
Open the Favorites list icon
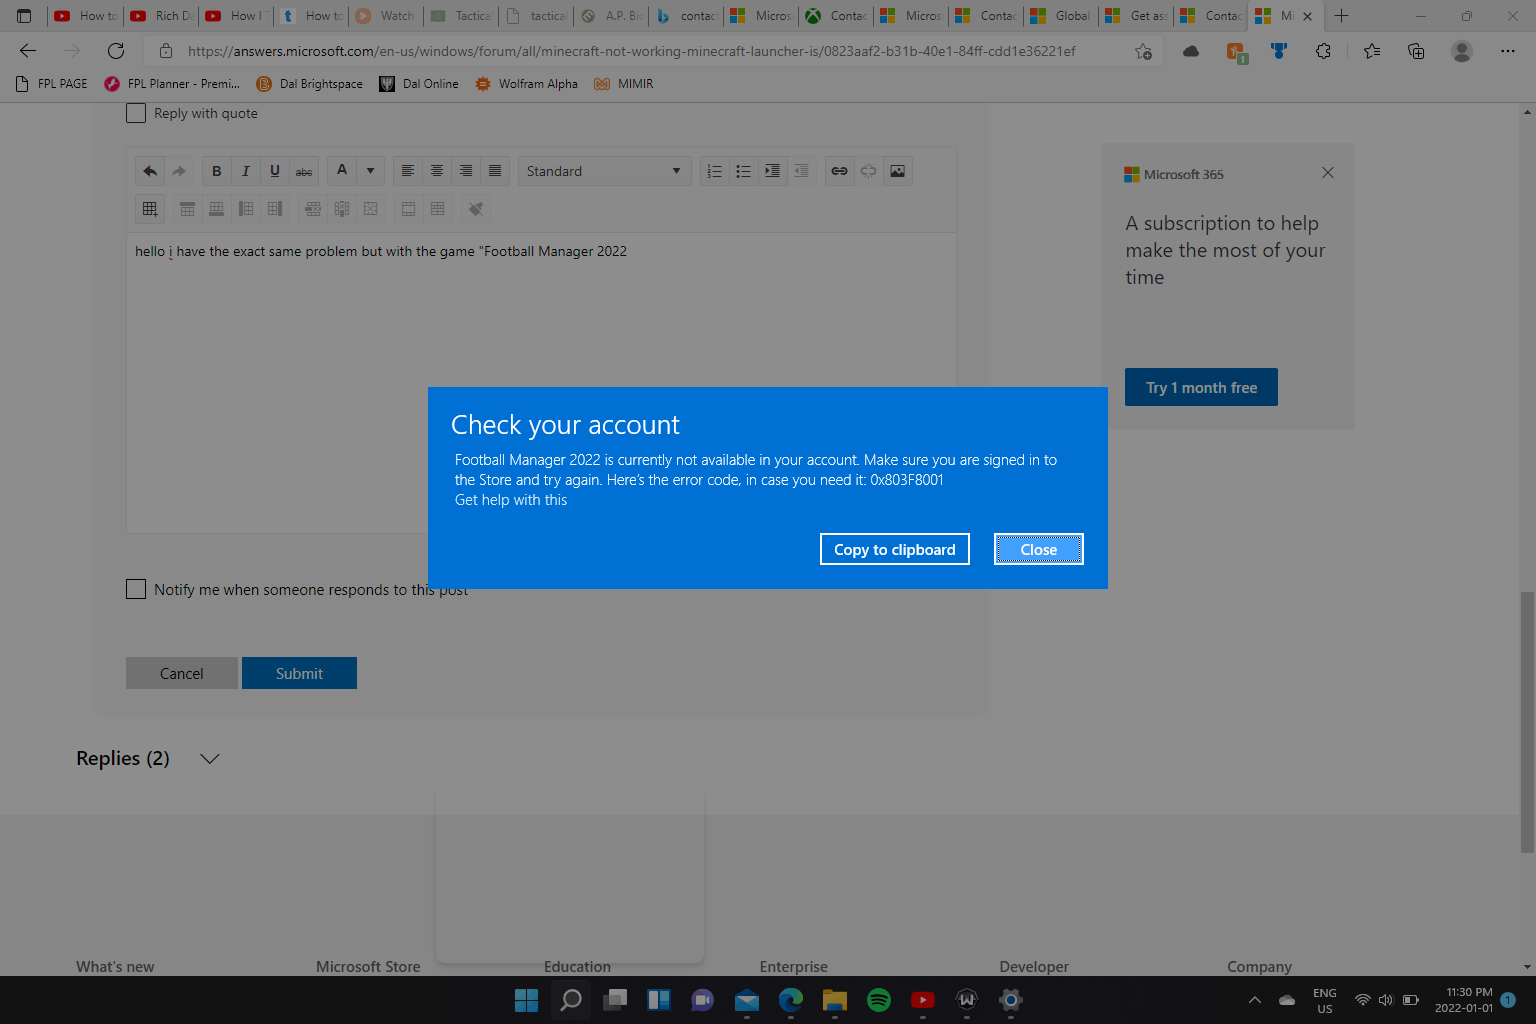click(1371, 51)
